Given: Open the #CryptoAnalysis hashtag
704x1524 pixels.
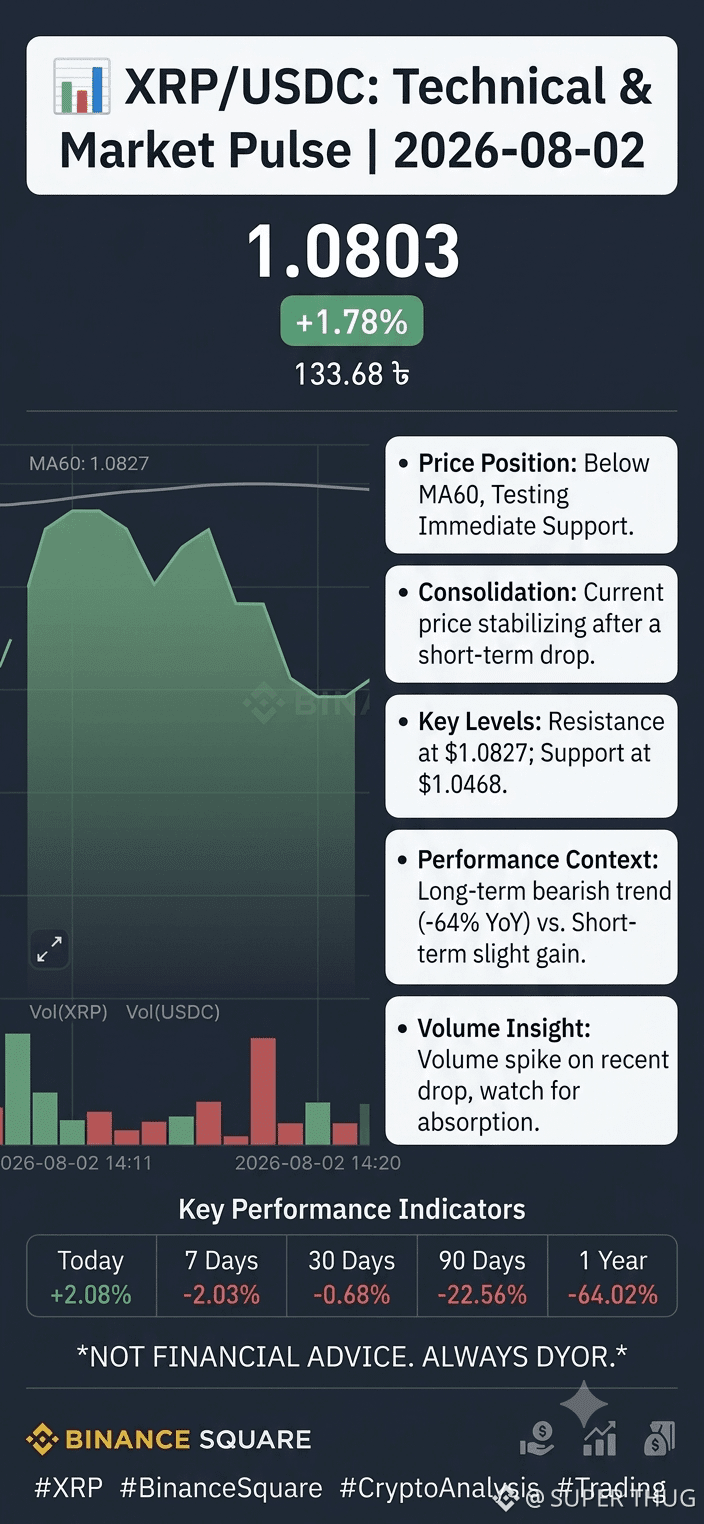Looking at the screenshot, I should 440,1488.
